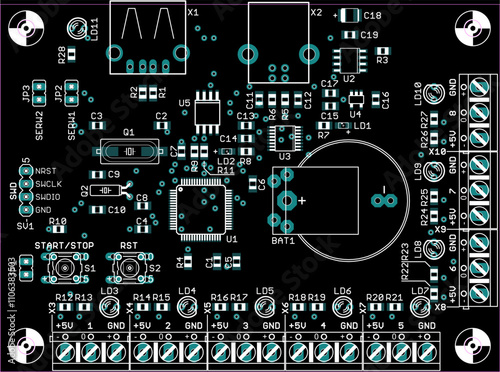The image size is (500, 372).
Task: Click the JP2 jumper footprint
Action: 71,93
